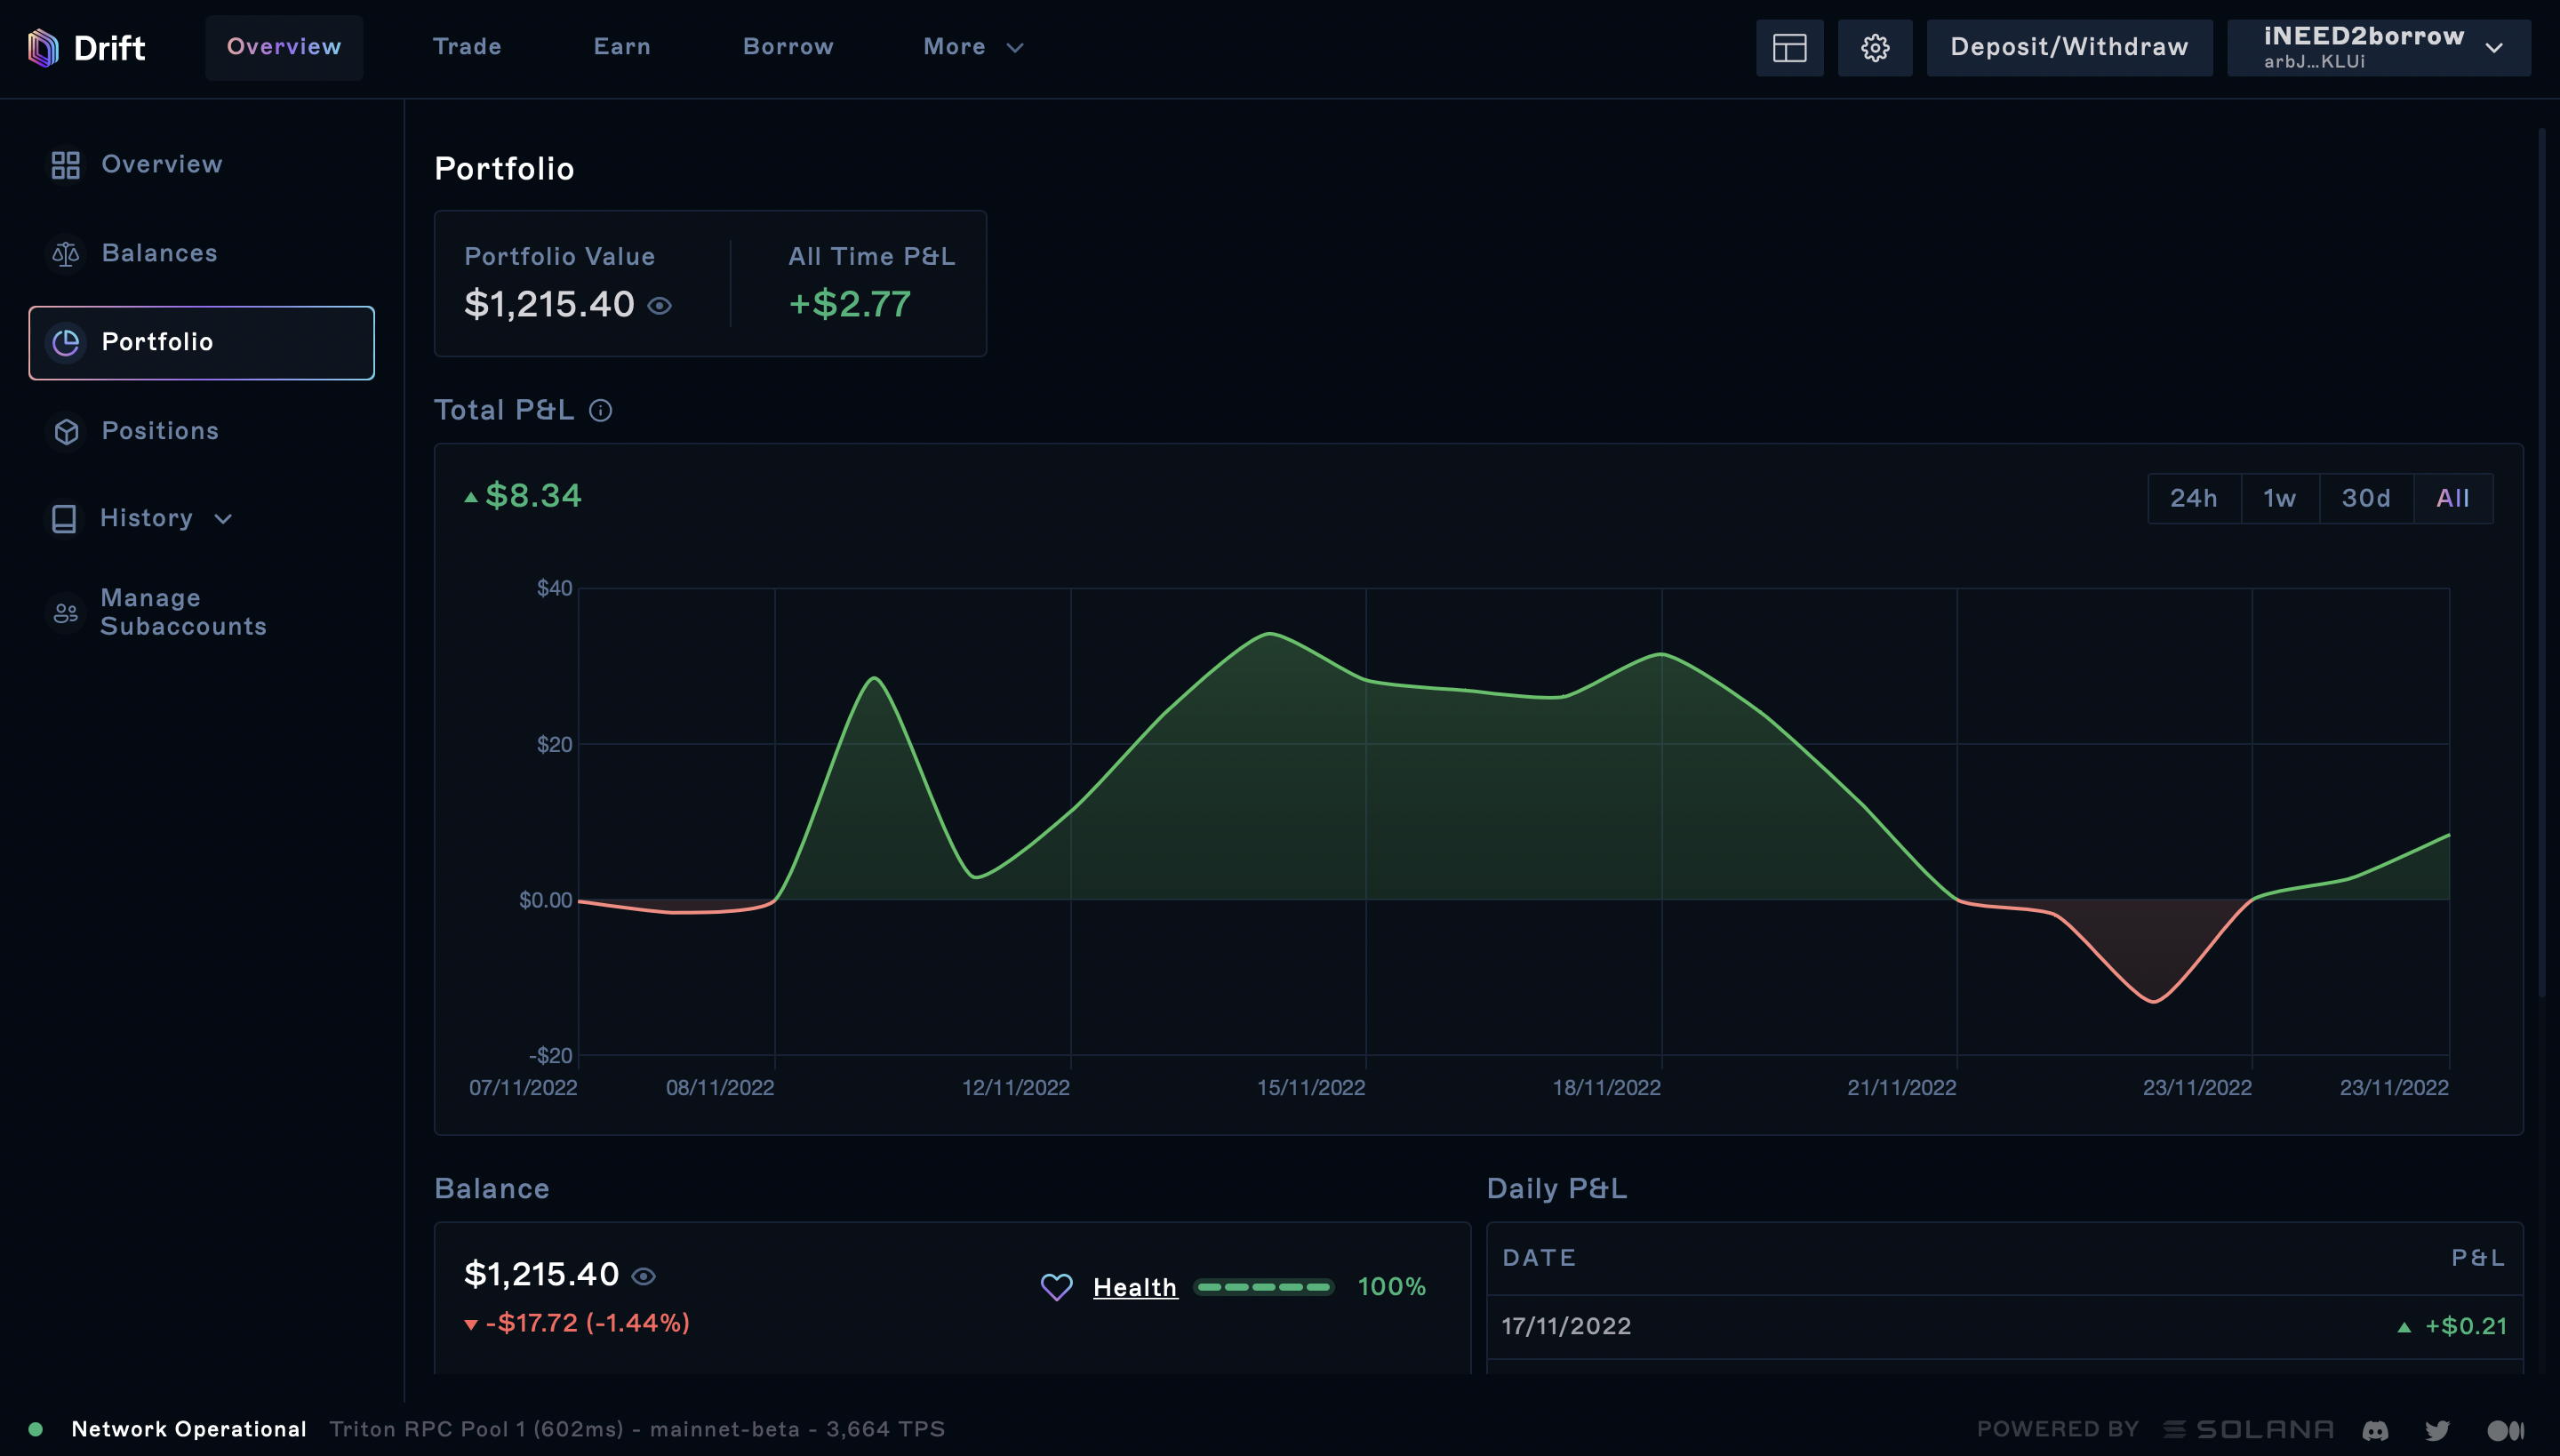Toggle Portfolio Value visibility eye
This screenshot has height=1456, width=2560.
point(660,306)
